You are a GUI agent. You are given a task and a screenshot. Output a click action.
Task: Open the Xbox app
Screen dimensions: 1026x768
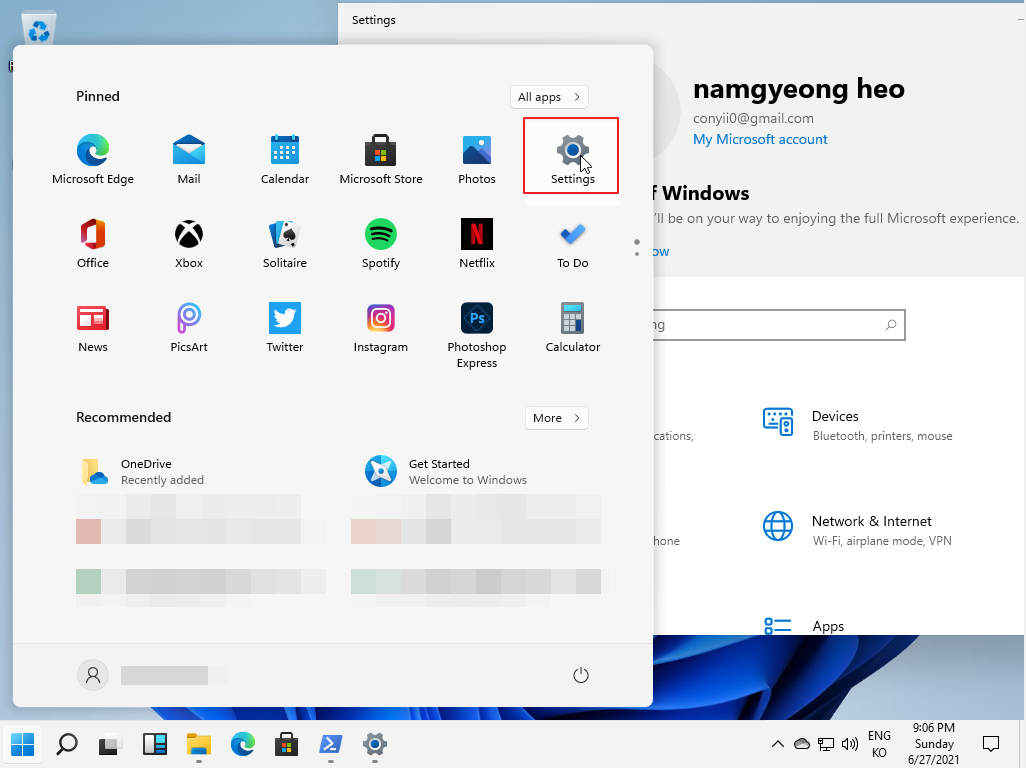[x=188, y=243]
